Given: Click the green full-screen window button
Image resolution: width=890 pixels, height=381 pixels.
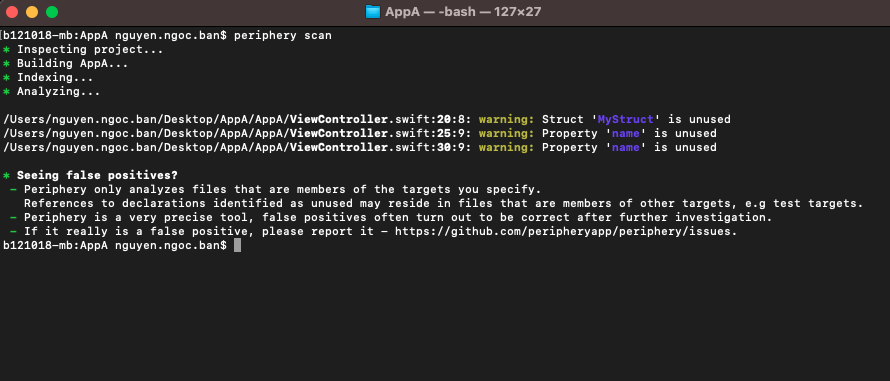Looking at the screenshot, I should [52, 11].
